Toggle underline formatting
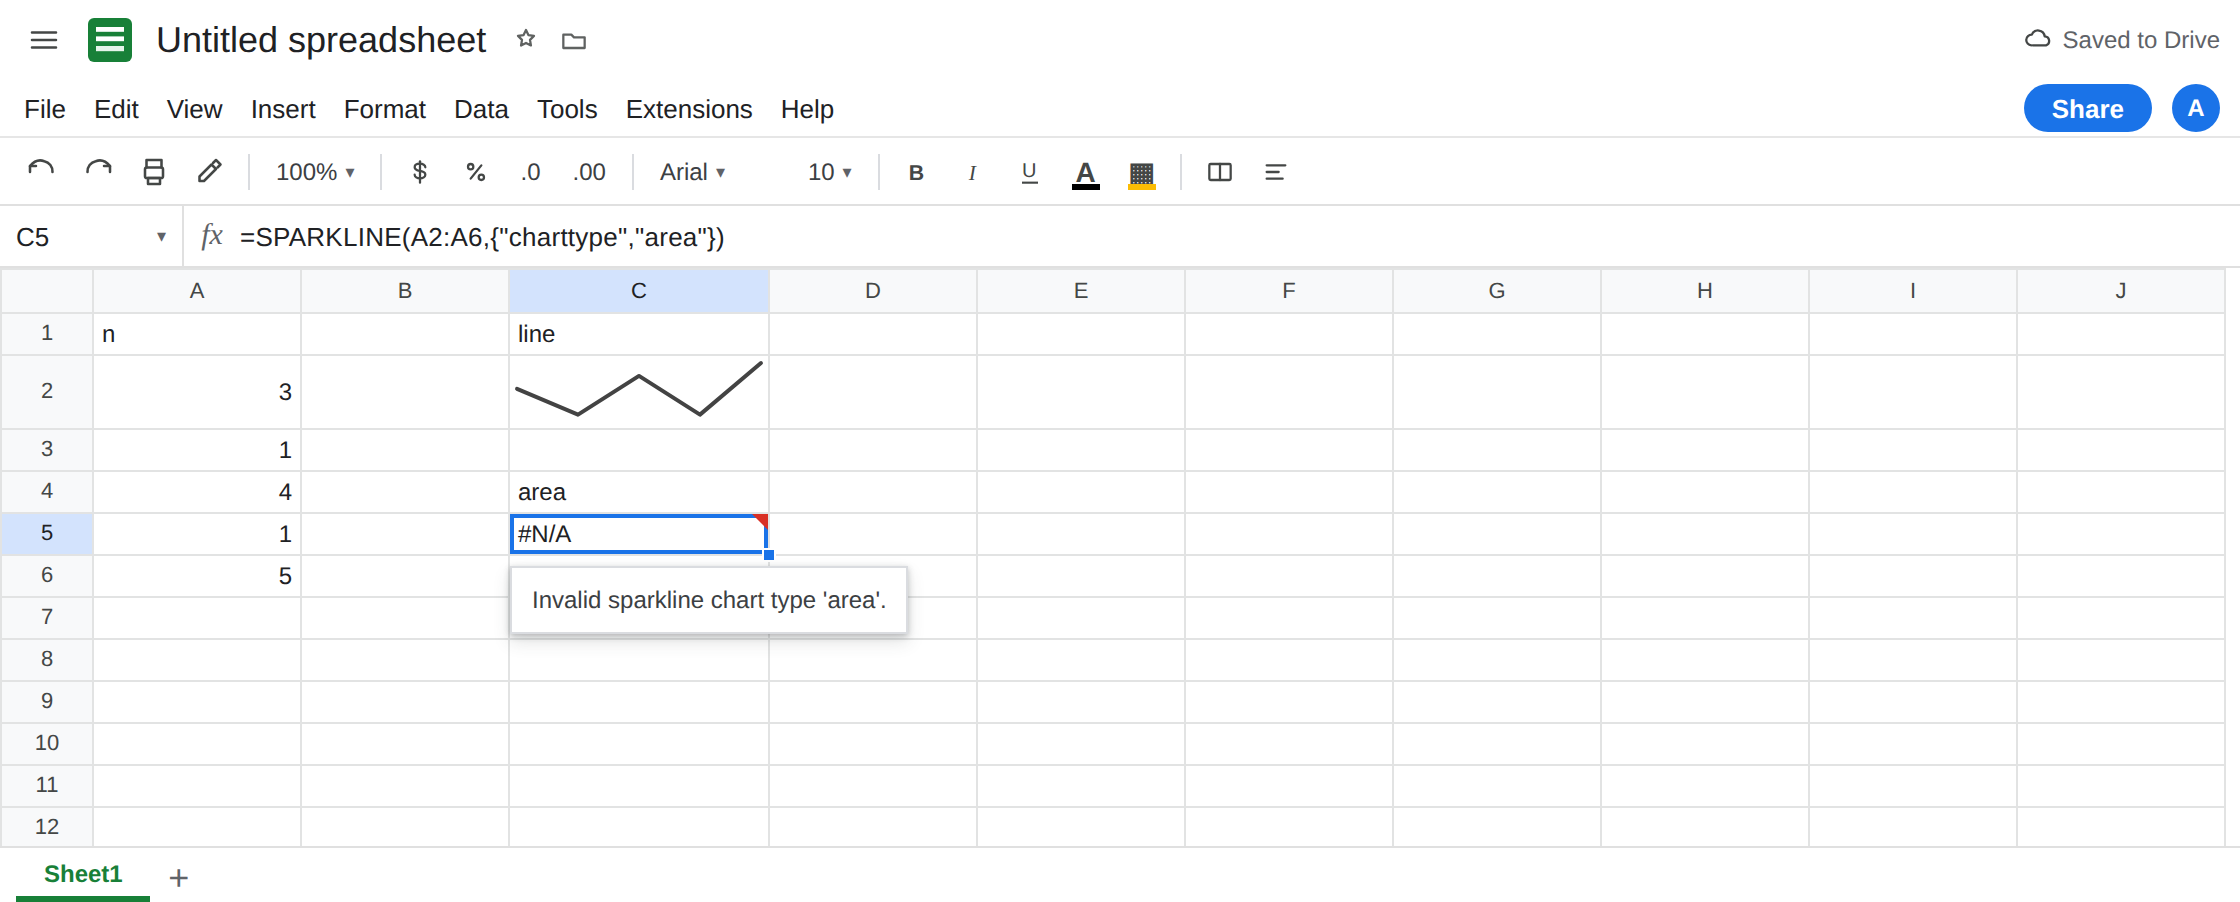This screenshot has height=902, width=2240. coord(1029,172)
